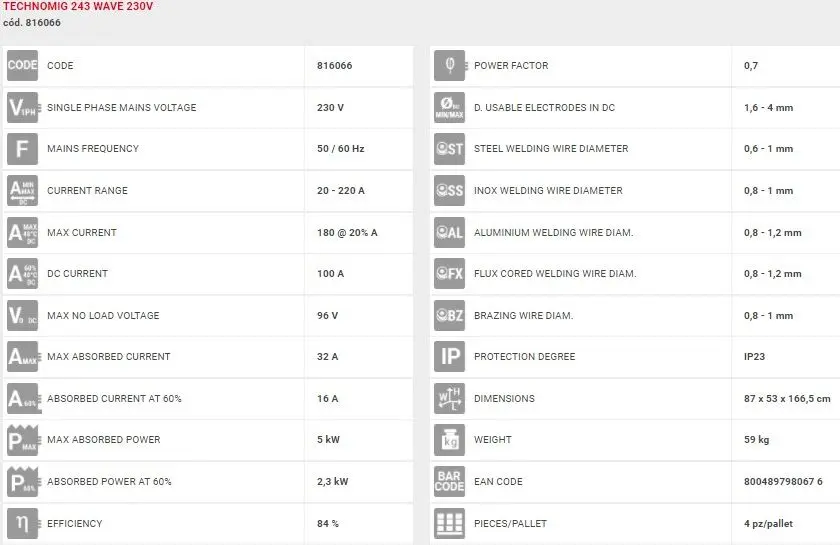Click the flux cored wire FX icon
This screenshot has height=545, width=840.
pyautogui.click(x=449, y=274)
